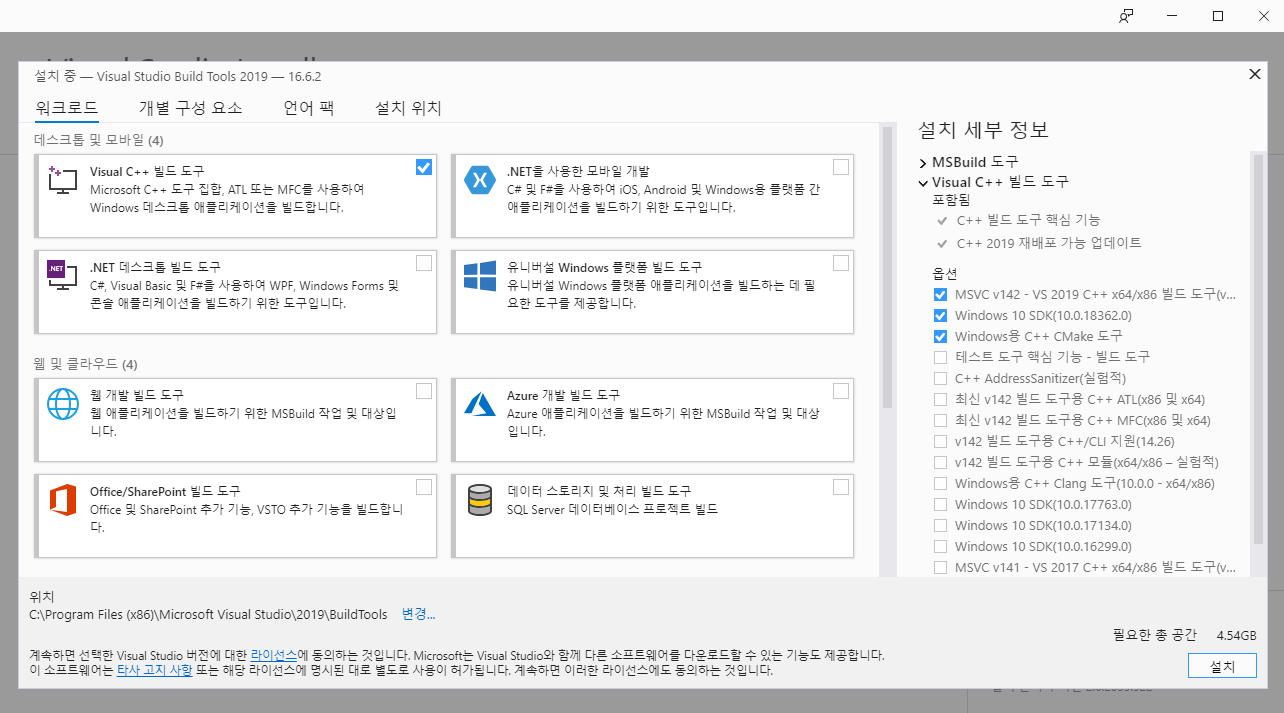This screenshot has height=713, width=1284.
Task: Click the .NET desktop build tools icon
Action: pos(63,275)
